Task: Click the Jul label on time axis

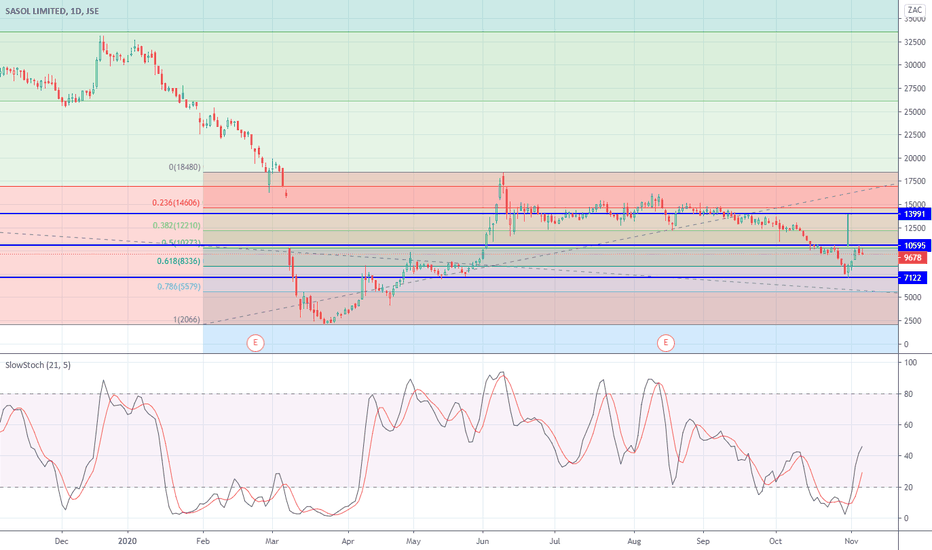Action: tap(555, 541)
